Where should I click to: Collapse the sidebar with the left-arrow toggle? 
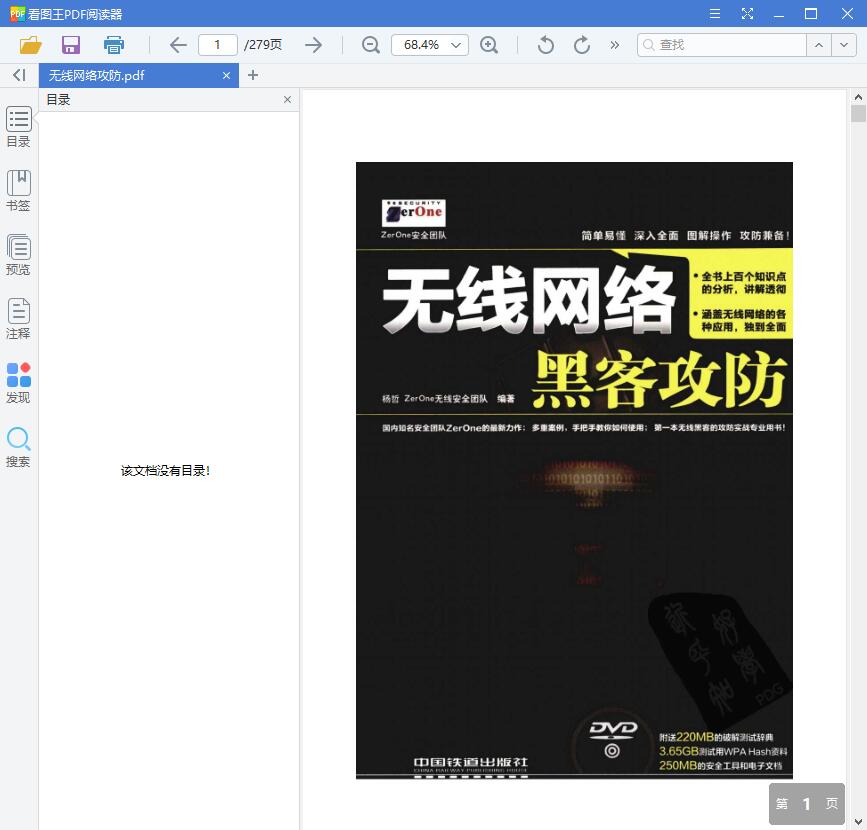coord(19,75)
